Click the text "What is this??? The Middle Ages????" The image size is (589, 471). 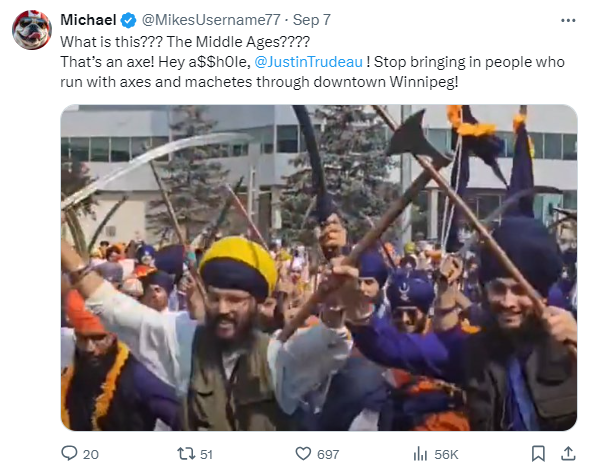(x=185, y=42)
